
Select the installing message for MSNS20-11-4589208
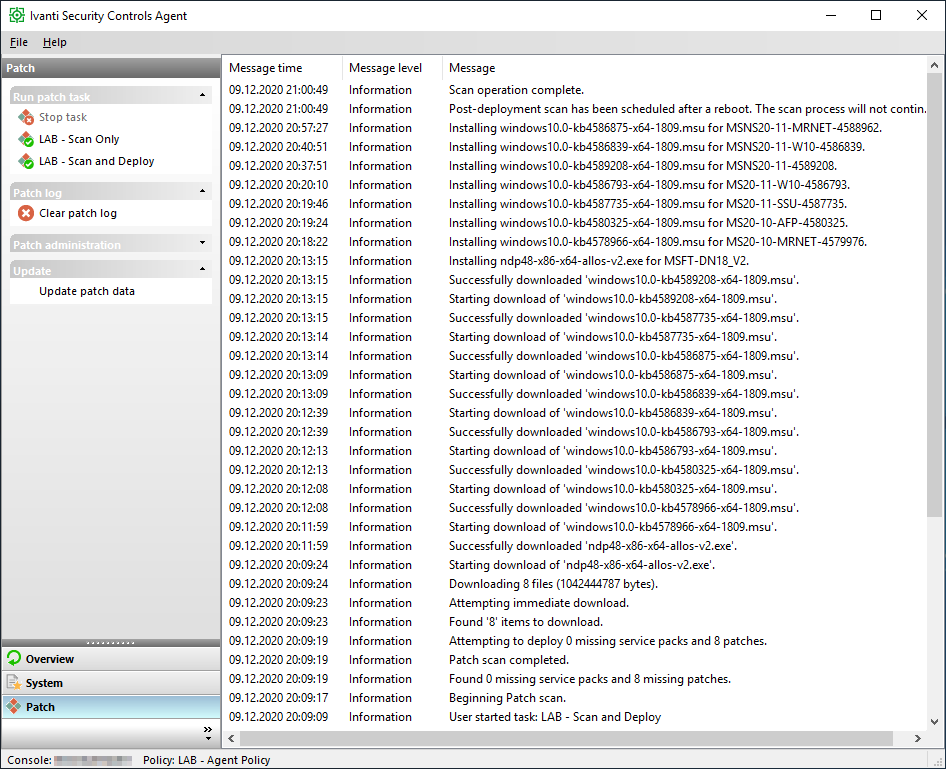(643, 166)
